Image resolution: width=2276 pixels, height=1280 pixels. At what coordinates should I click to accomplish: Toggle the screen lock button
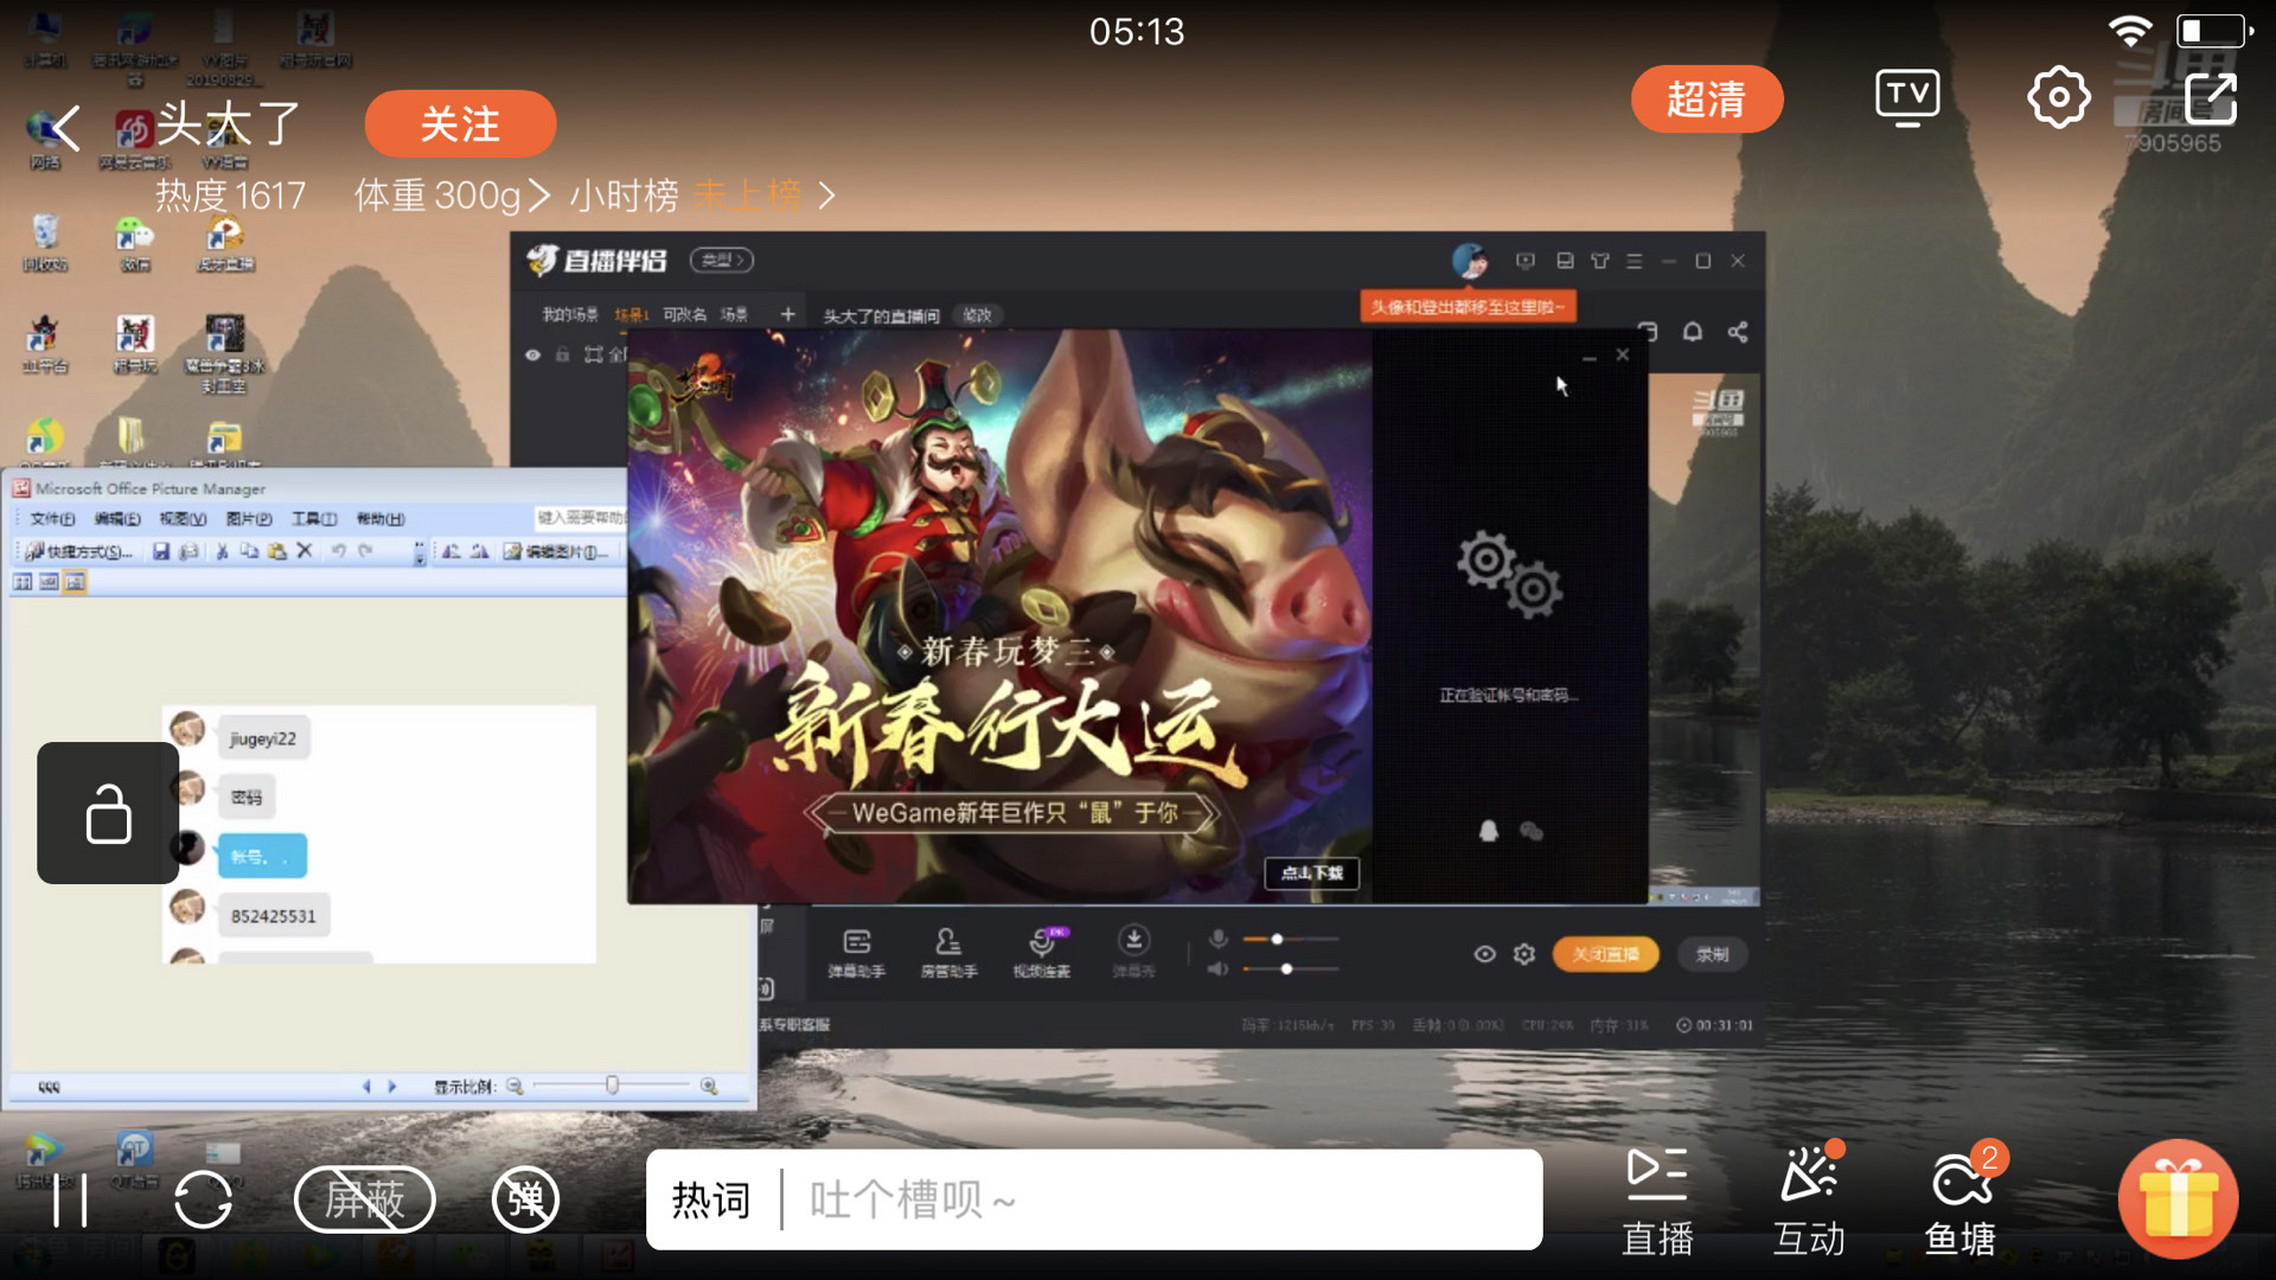click(x=108, y=813)
